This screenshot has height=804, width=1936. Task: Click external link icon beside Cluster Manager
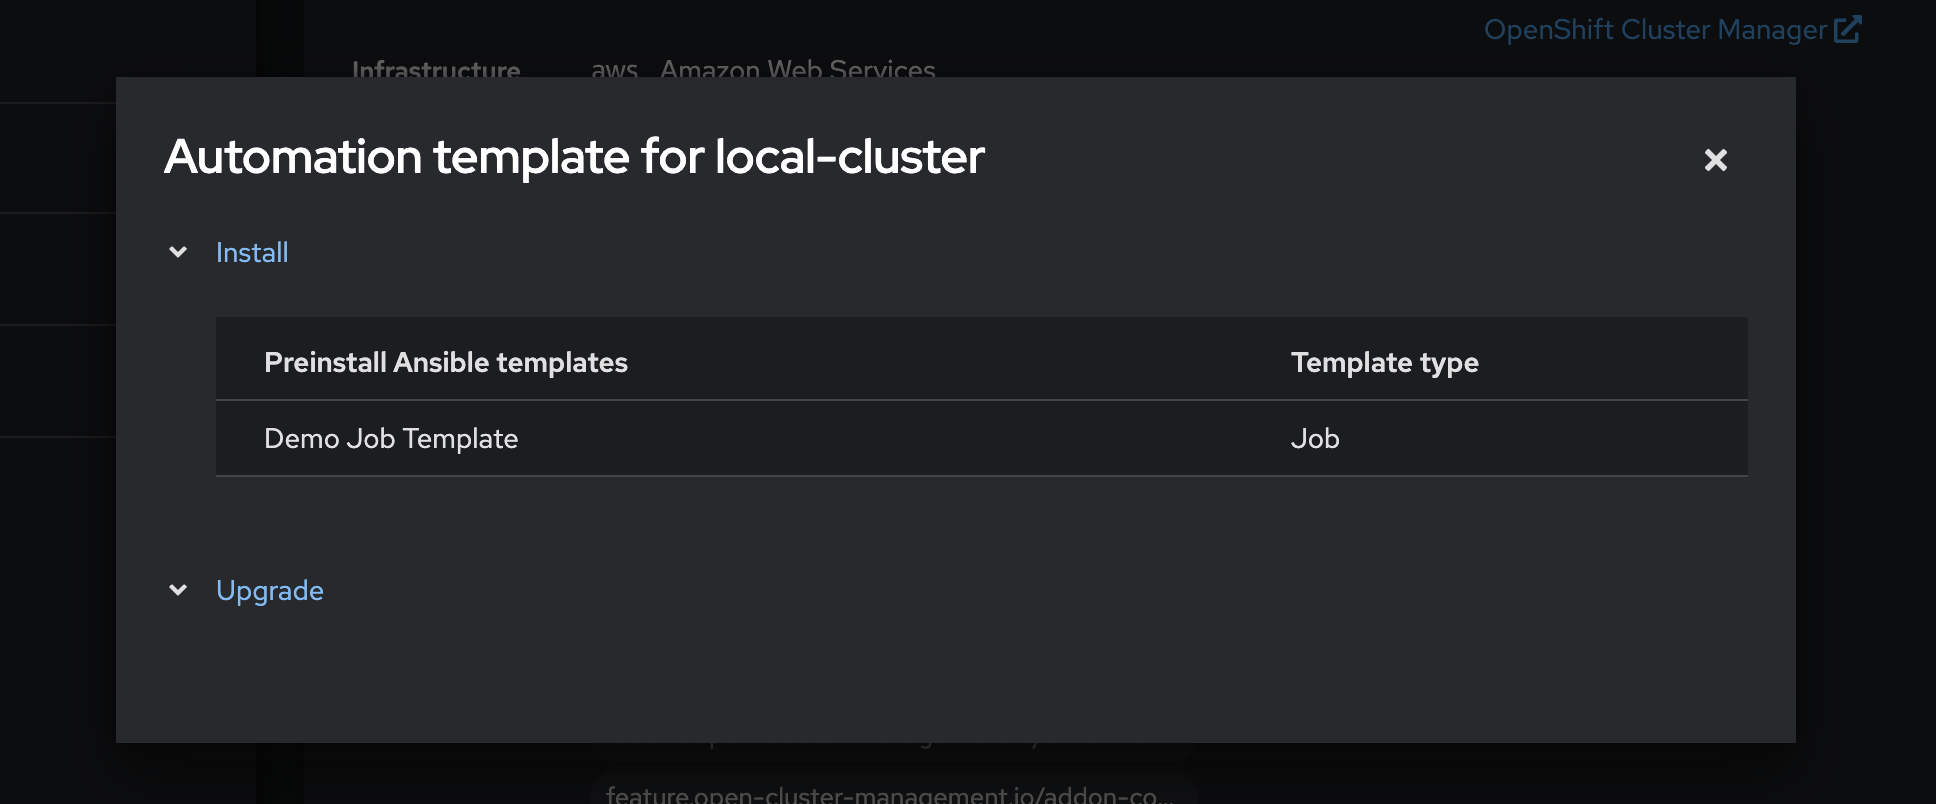pyautogui.click(x=1848, y=29)
